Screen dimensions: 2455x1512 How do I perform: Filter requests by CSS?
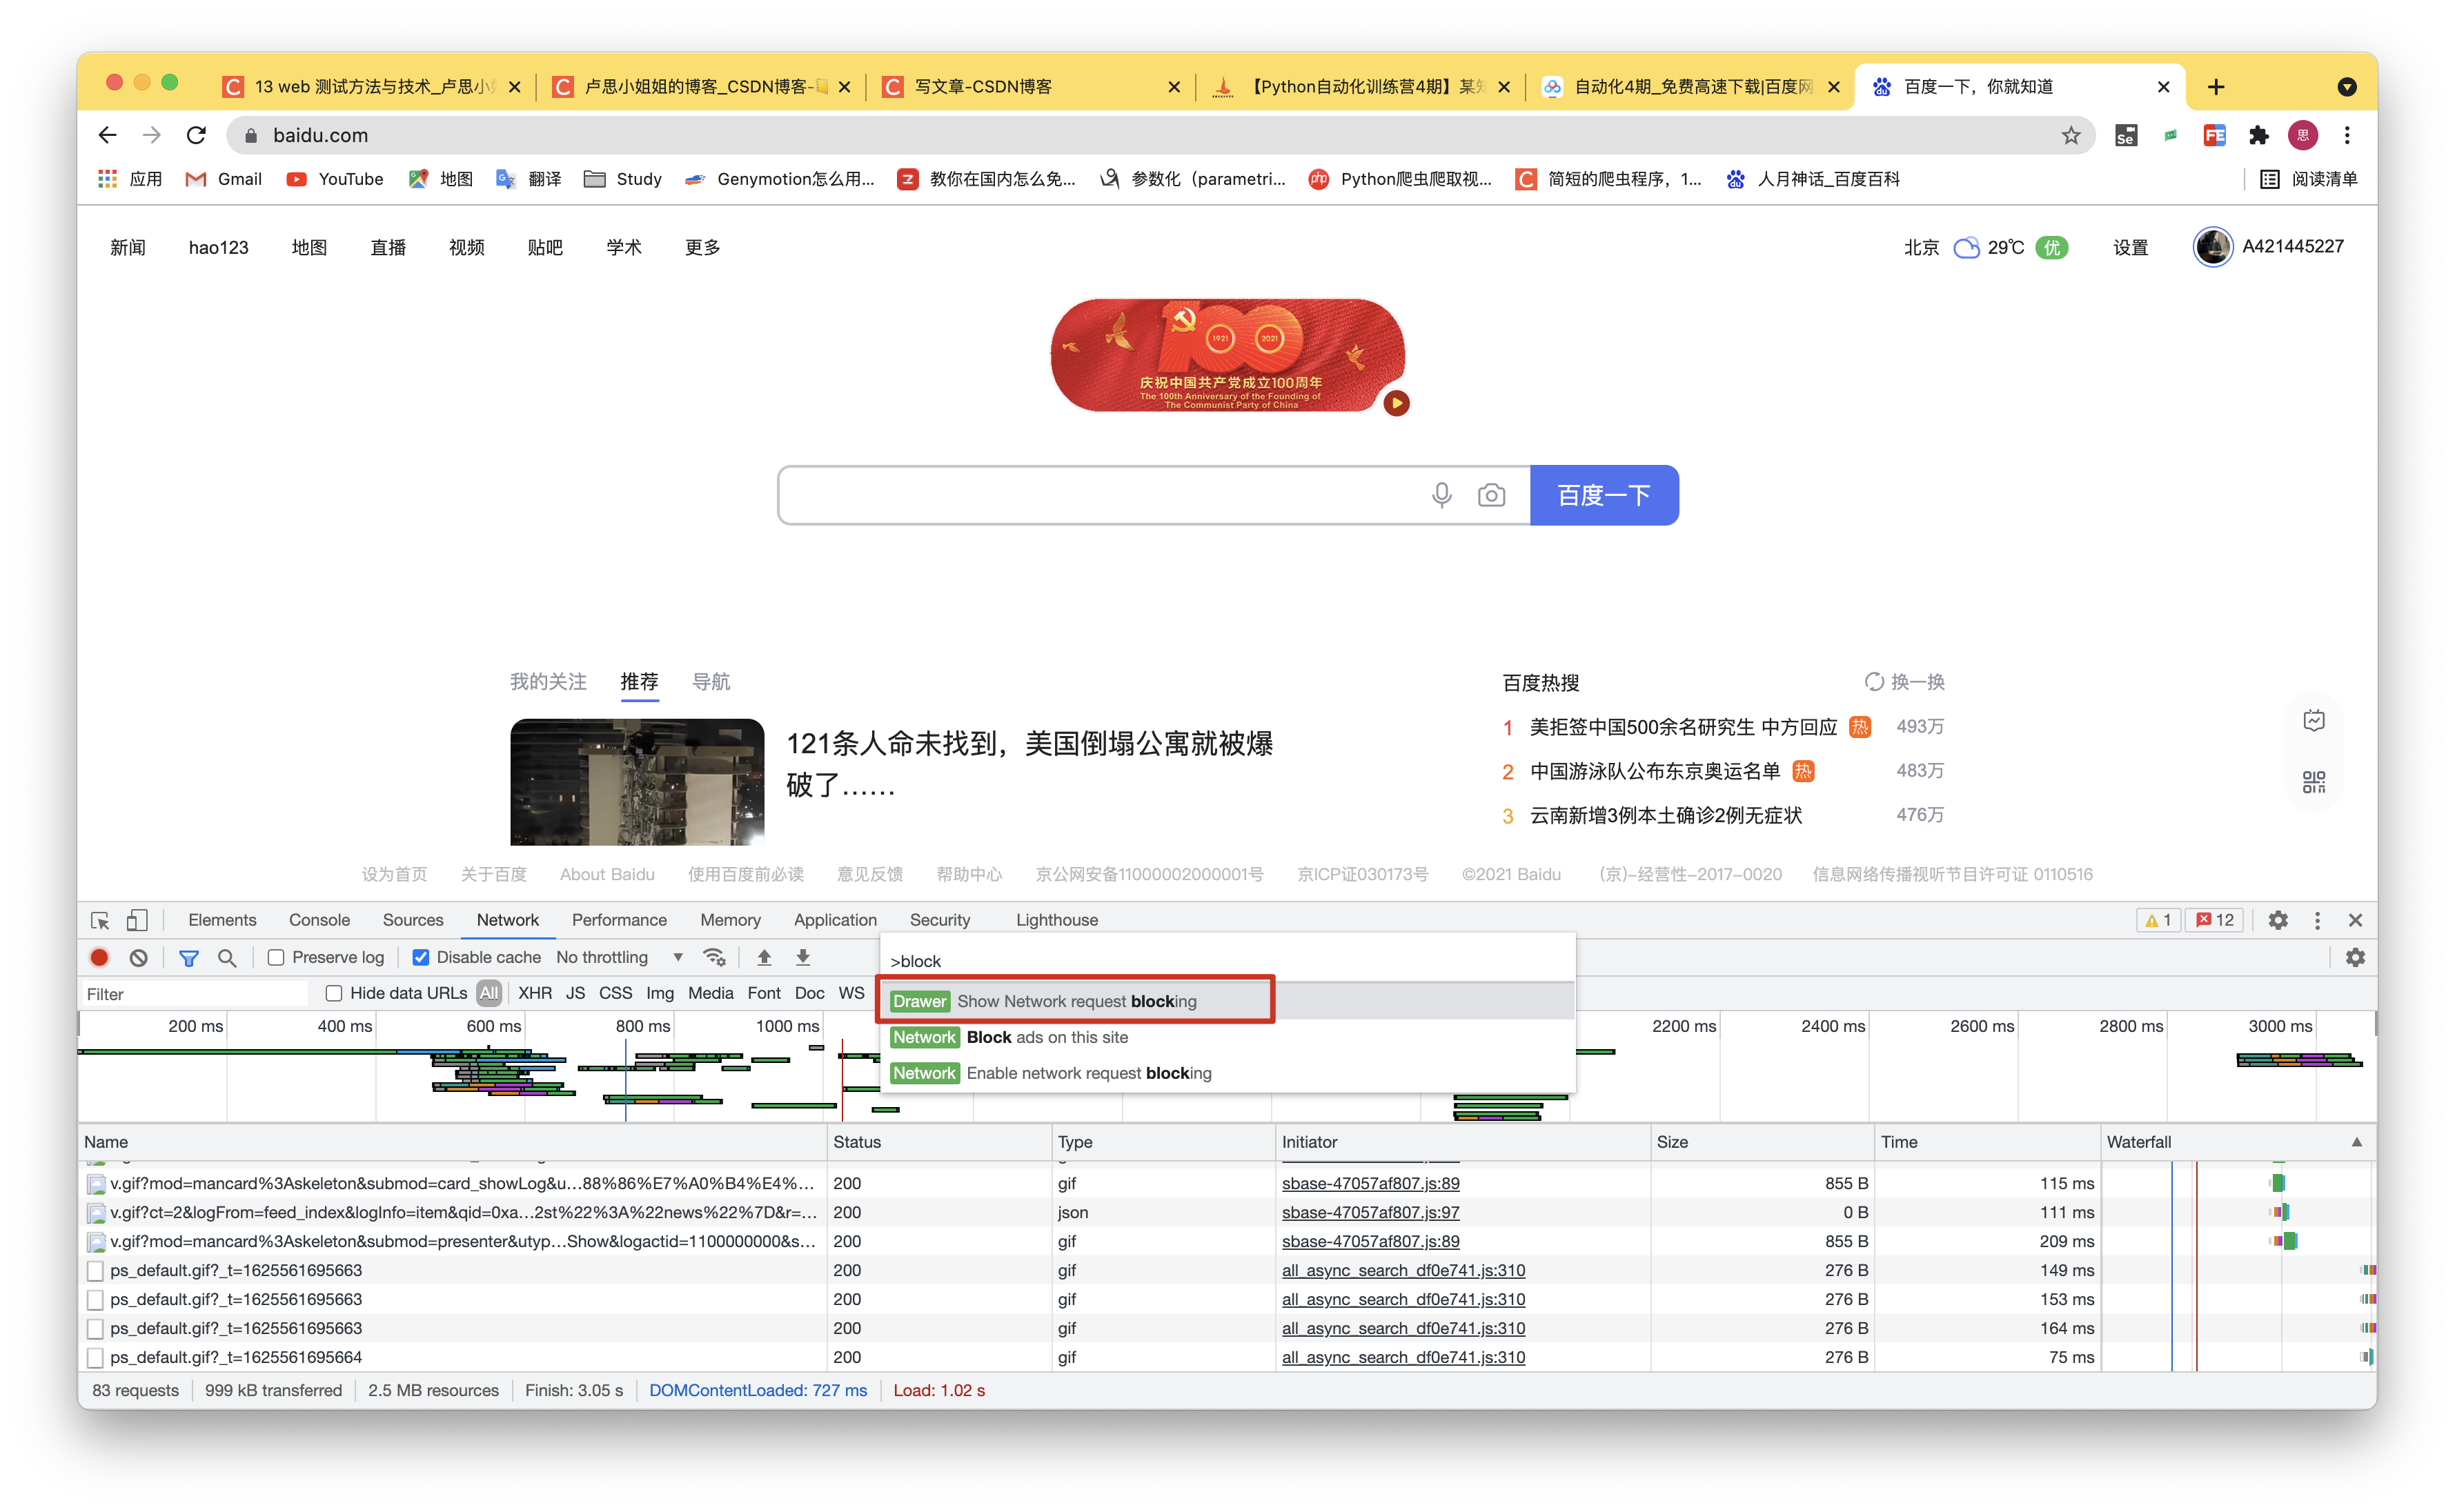point(615,993)
